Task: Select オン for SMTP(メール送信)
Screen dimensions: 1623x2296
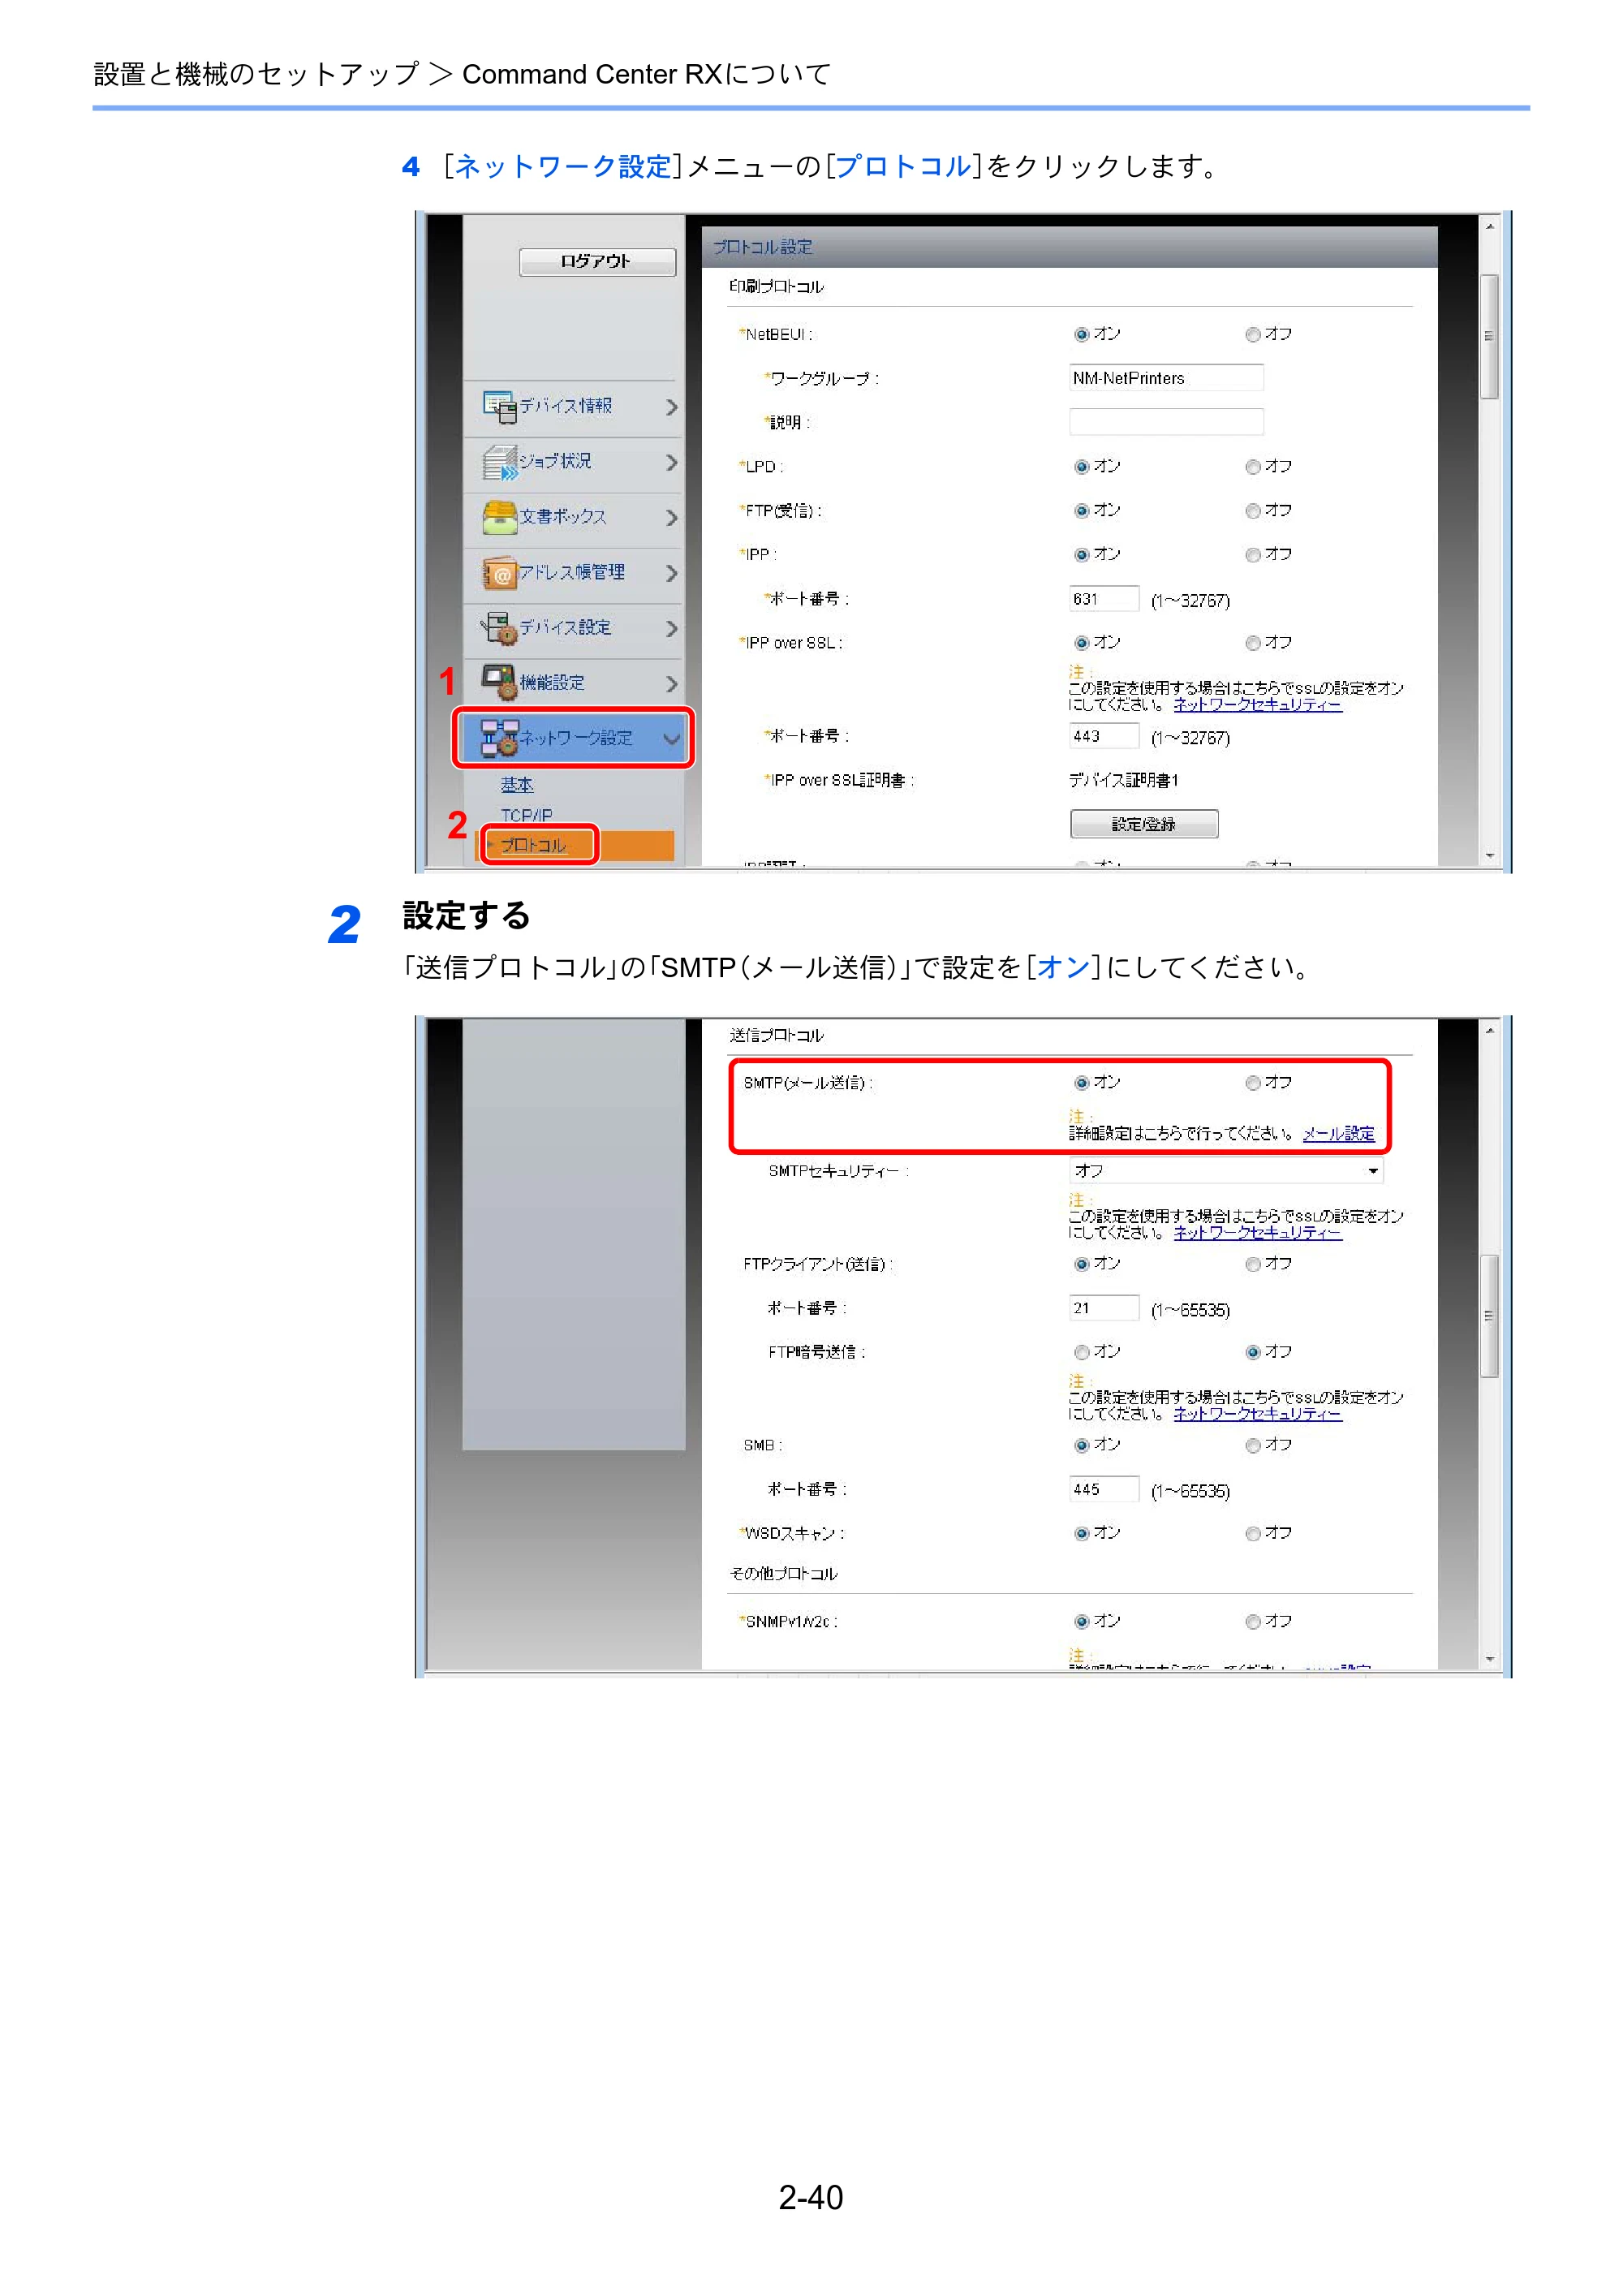Action: click(x=1081, y=1083)
